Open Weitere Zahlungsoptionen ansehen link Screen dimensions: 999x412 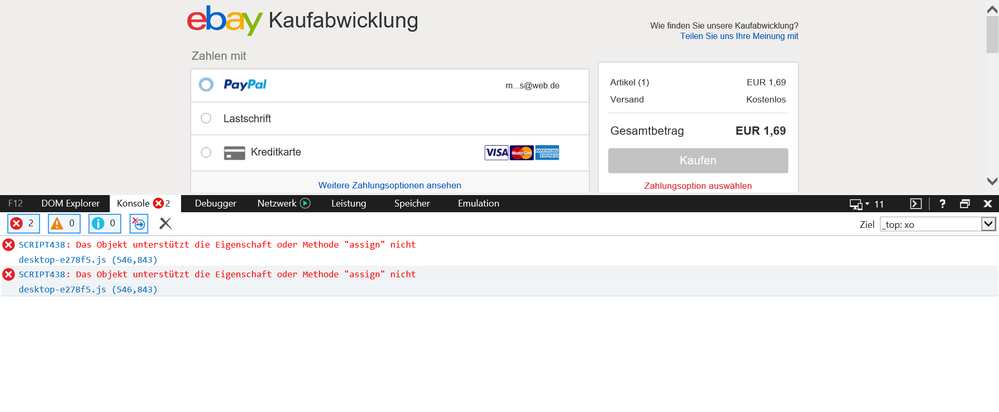click(x=389, y=185)
